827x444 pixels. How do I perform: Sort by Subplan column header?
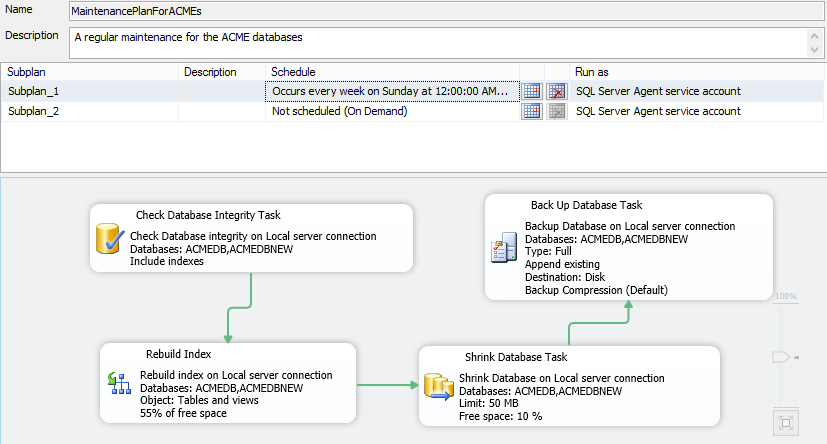point(90,72)
